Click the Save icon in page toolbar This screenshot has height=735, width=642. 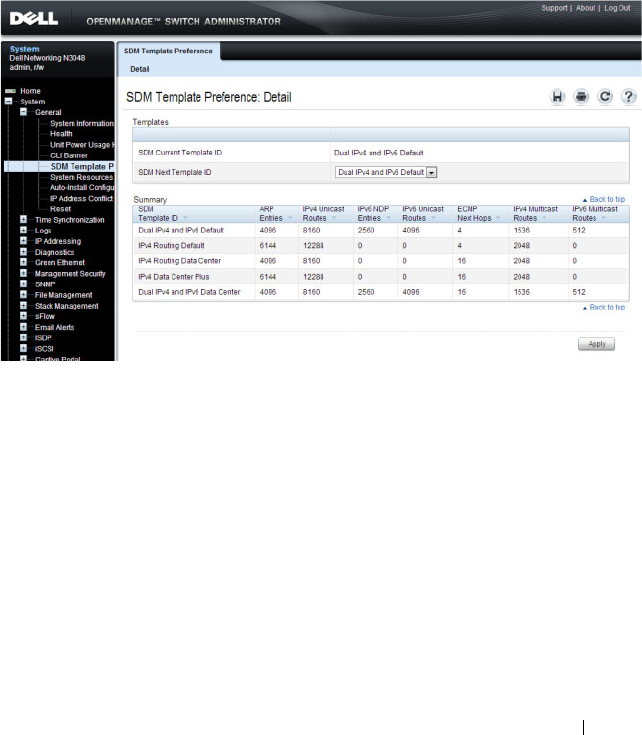pos(557,97)
